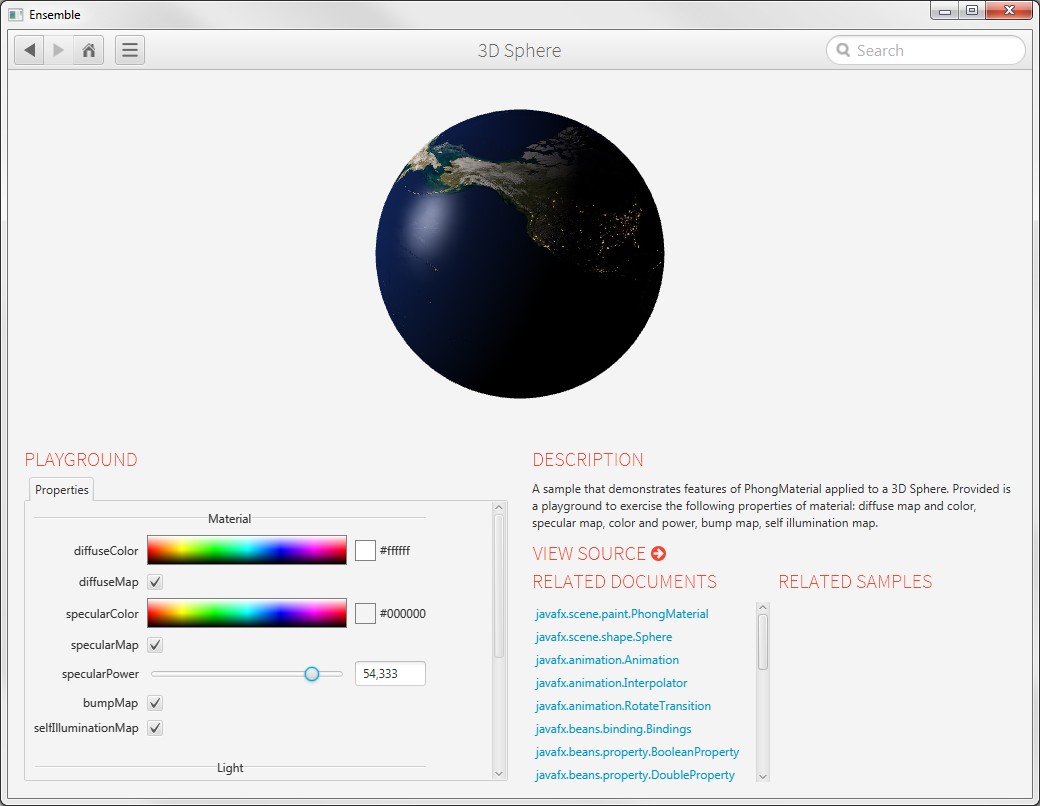Click the specularPower slider thumb
The image size is (1040, 806).
312,674
